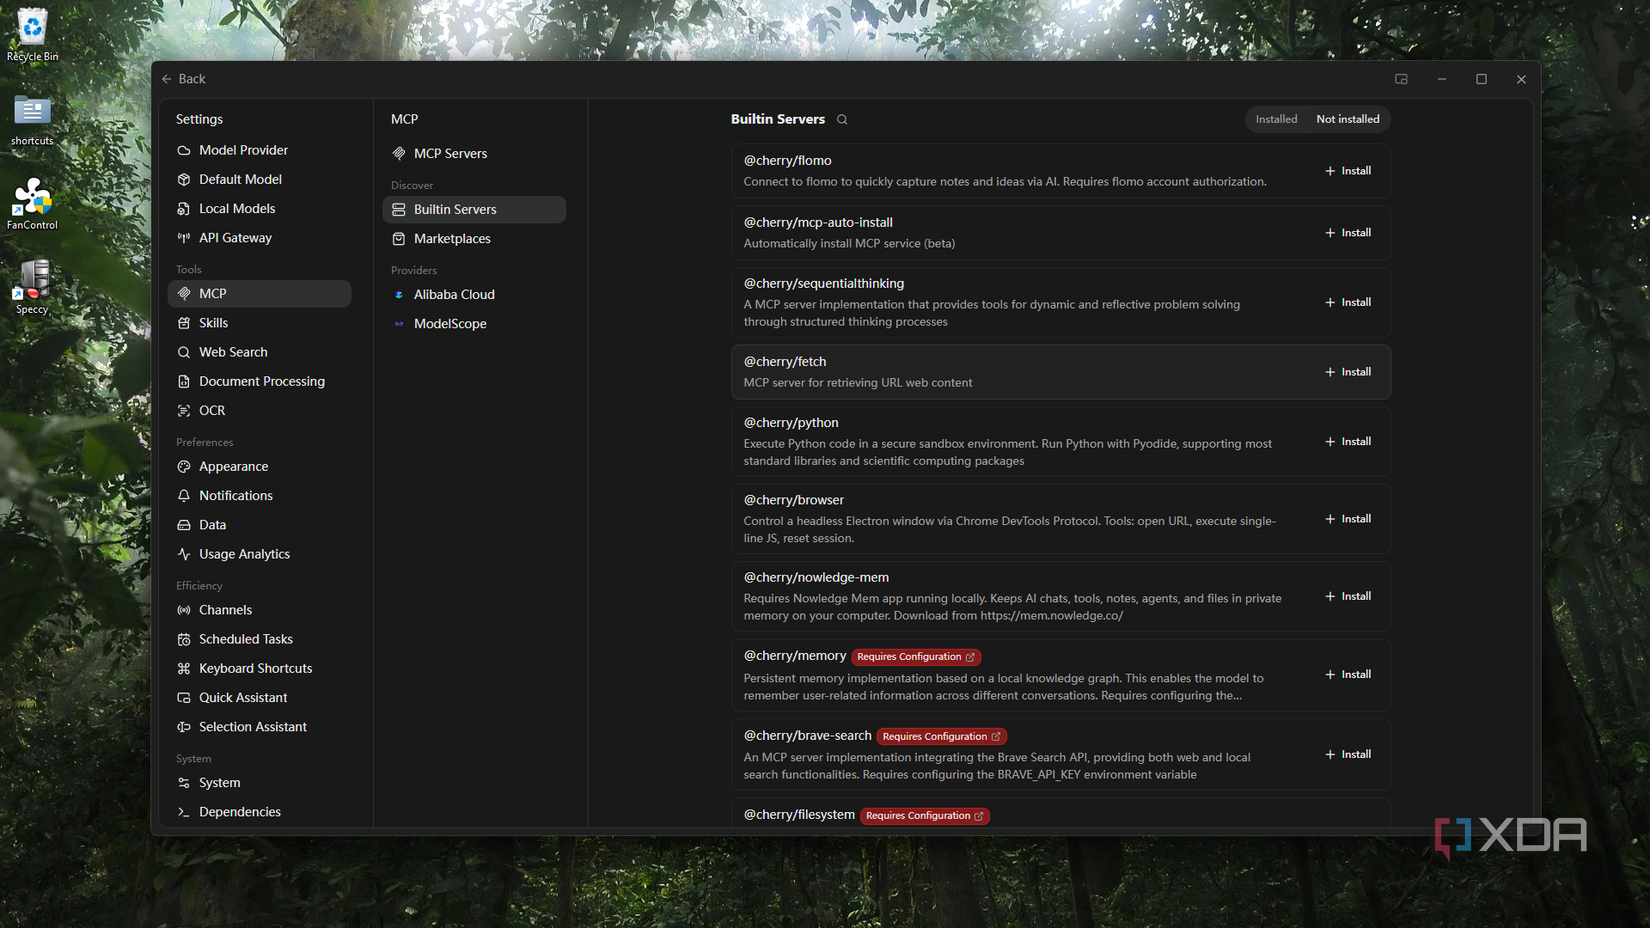Viewport: 1650px width, 928px height.
Task: Open Appearance preferences
Action: pyautogui.click(x=259, y=466)
